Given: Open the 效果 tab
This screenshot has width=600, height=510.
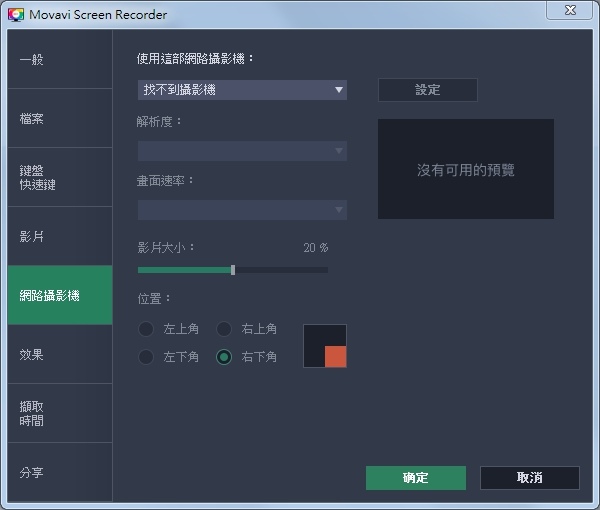Looking at the screenshot, I should click(60, 354).
